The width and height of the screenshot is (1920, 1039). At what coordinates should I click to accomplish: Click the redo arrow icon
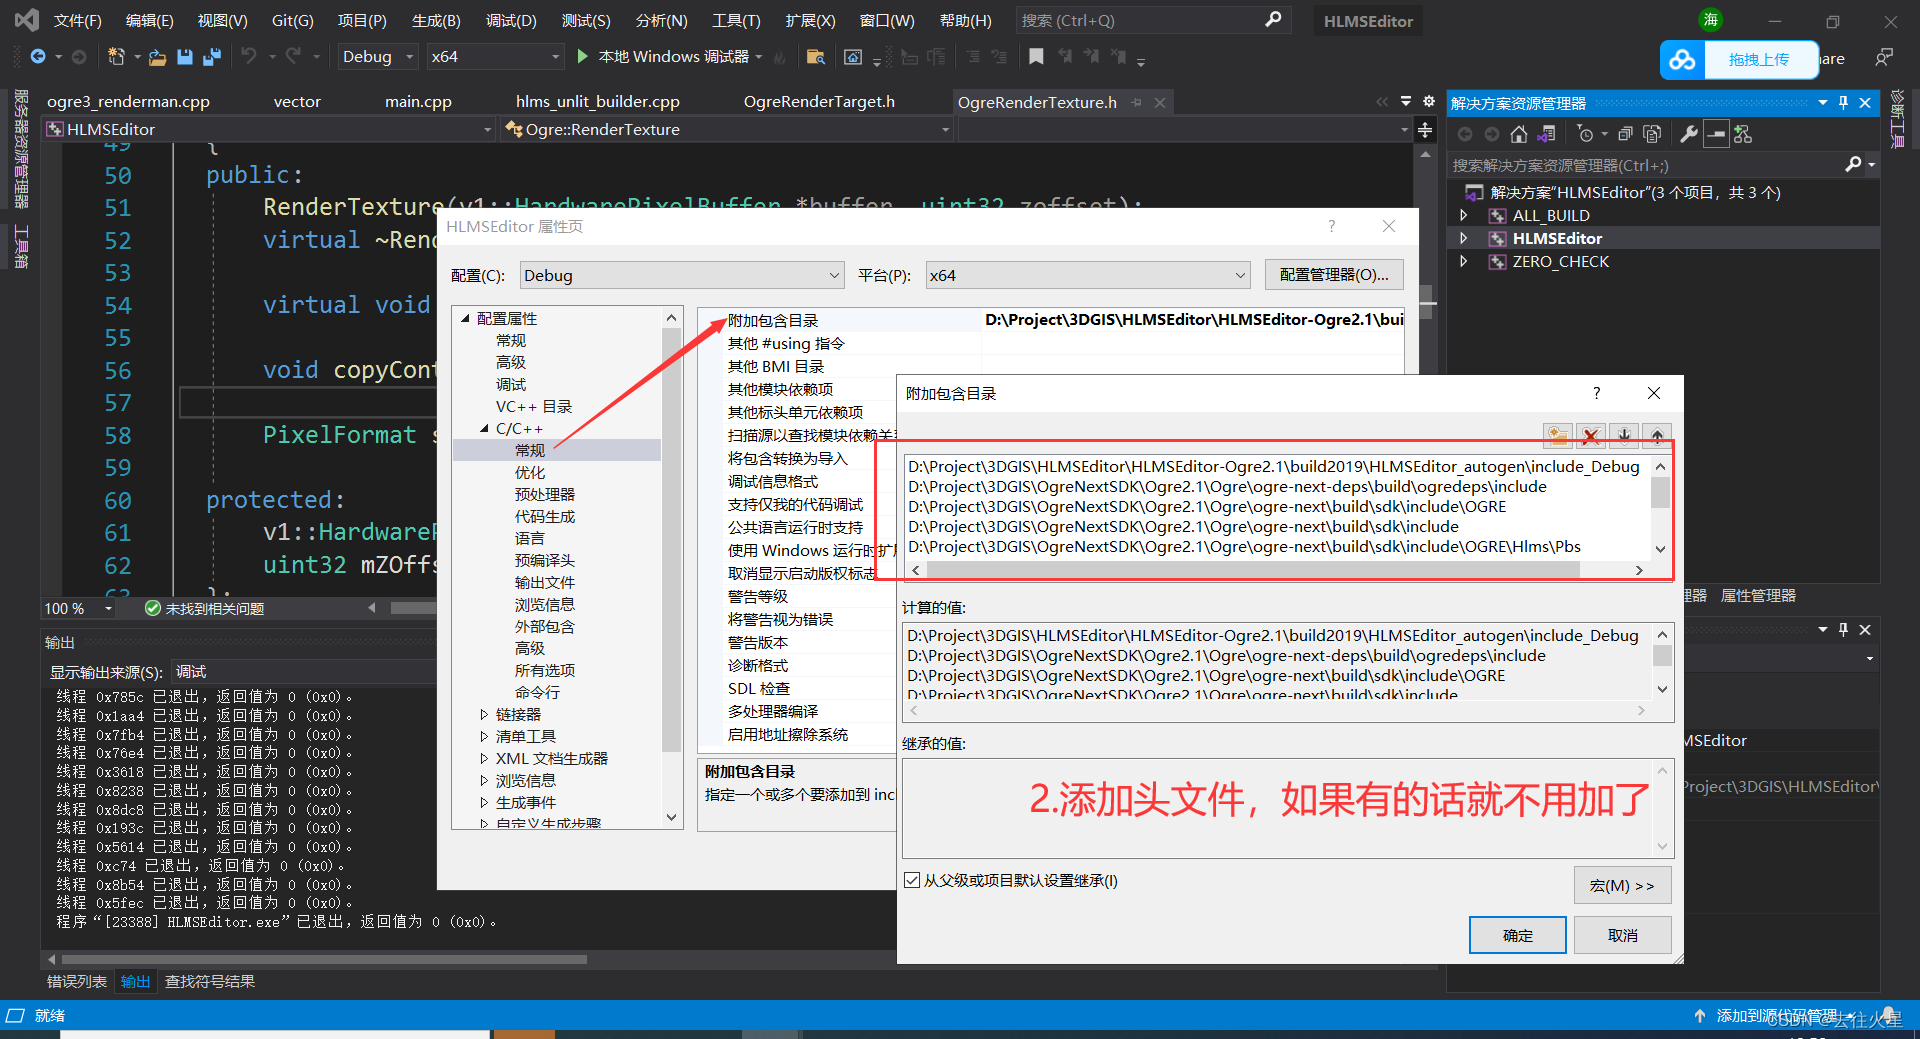pyautogui.click(x=293, y=56)
